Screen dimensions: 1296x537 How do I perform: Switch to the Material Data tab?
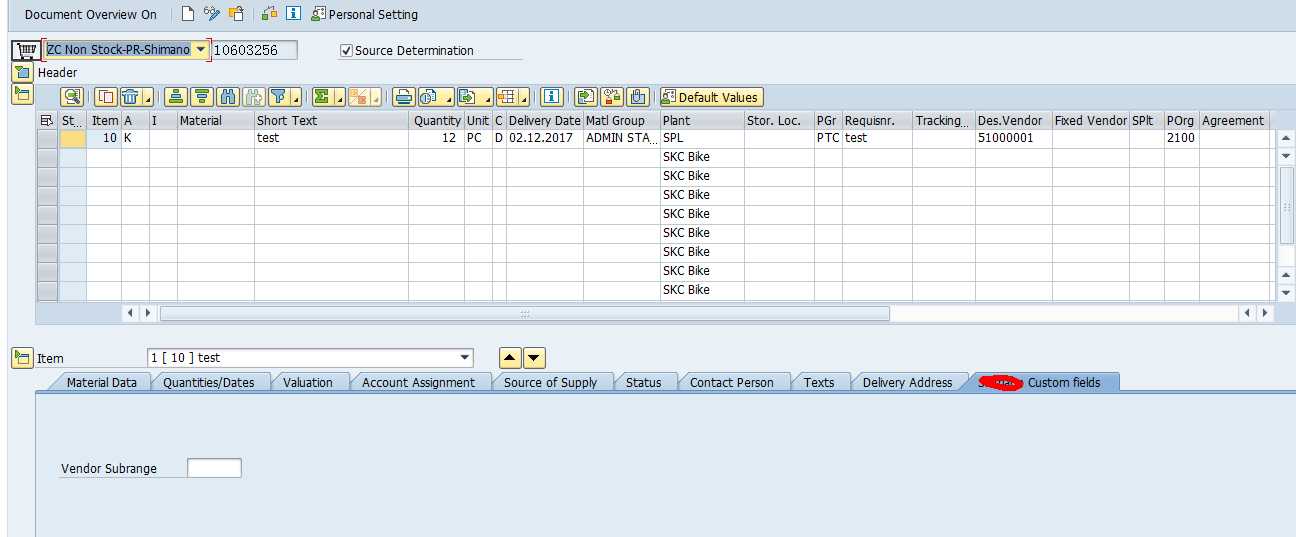tap(101, 382)
